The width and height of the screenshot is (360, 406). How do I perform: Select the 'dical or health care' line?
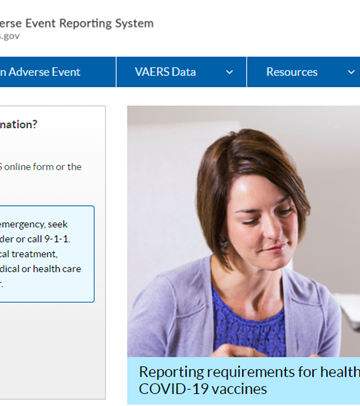(40, 269)
